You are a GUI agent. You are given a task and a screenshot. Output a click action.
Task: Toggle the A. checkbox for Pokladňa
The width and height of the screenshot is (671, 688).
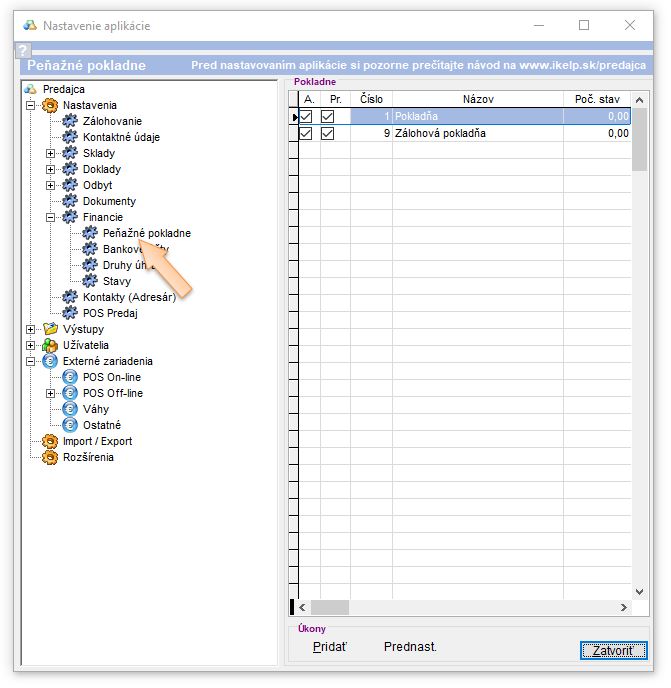pos(307,117)
